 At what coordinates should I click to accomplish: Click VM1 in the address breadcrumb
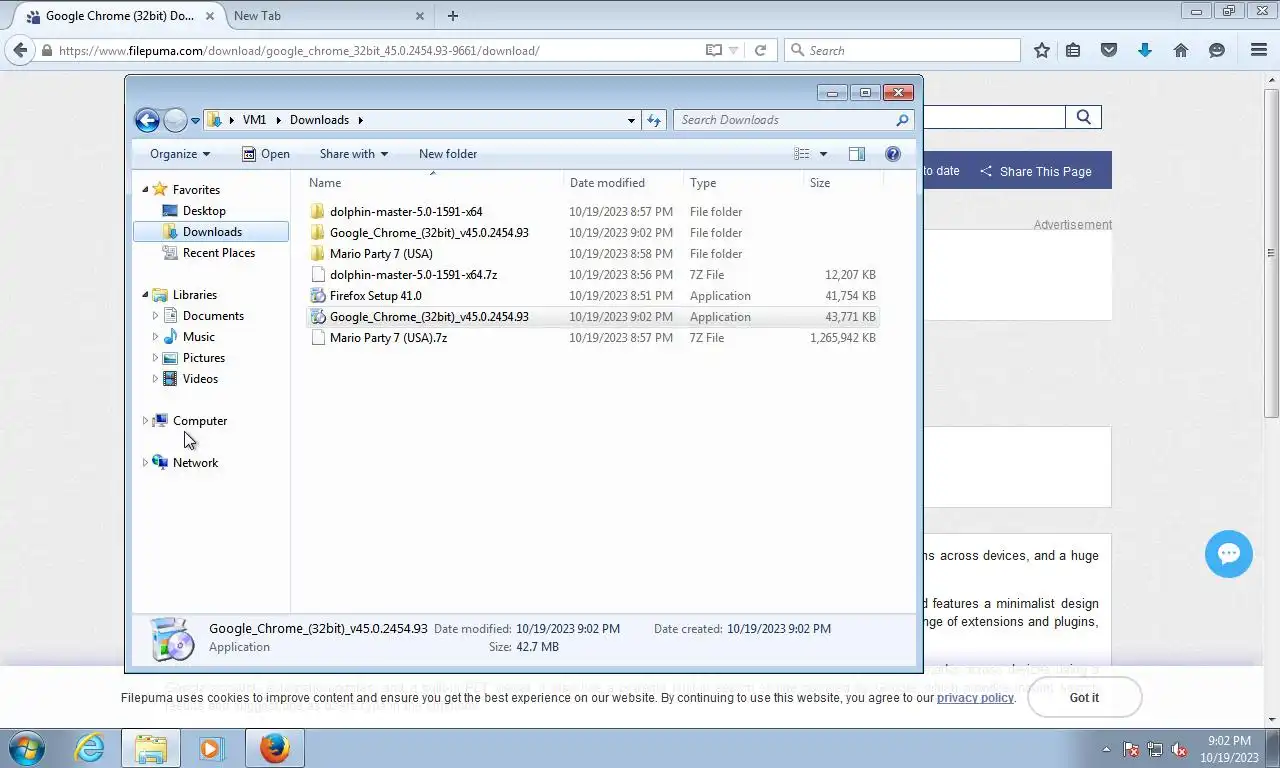[254, 120]
